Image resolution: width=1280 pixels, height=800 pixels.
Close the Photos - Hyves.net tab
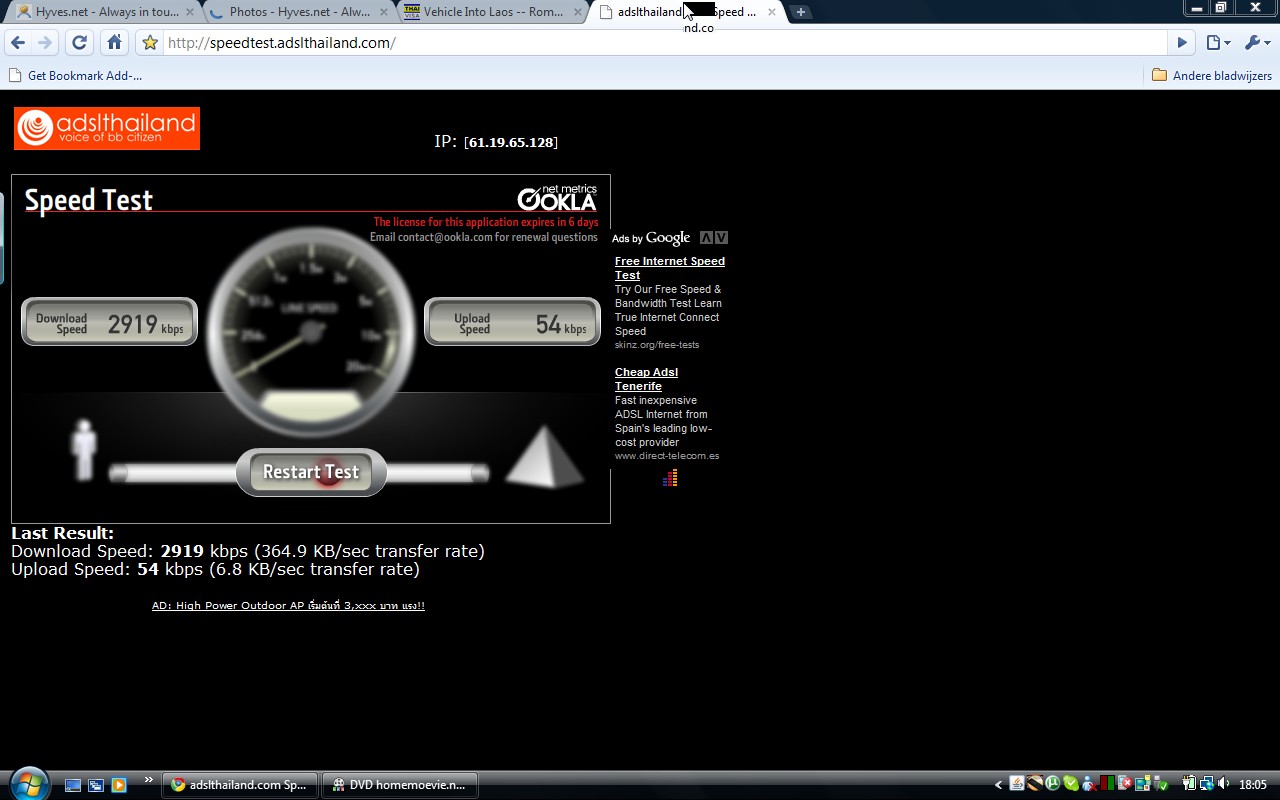[384, 12]
